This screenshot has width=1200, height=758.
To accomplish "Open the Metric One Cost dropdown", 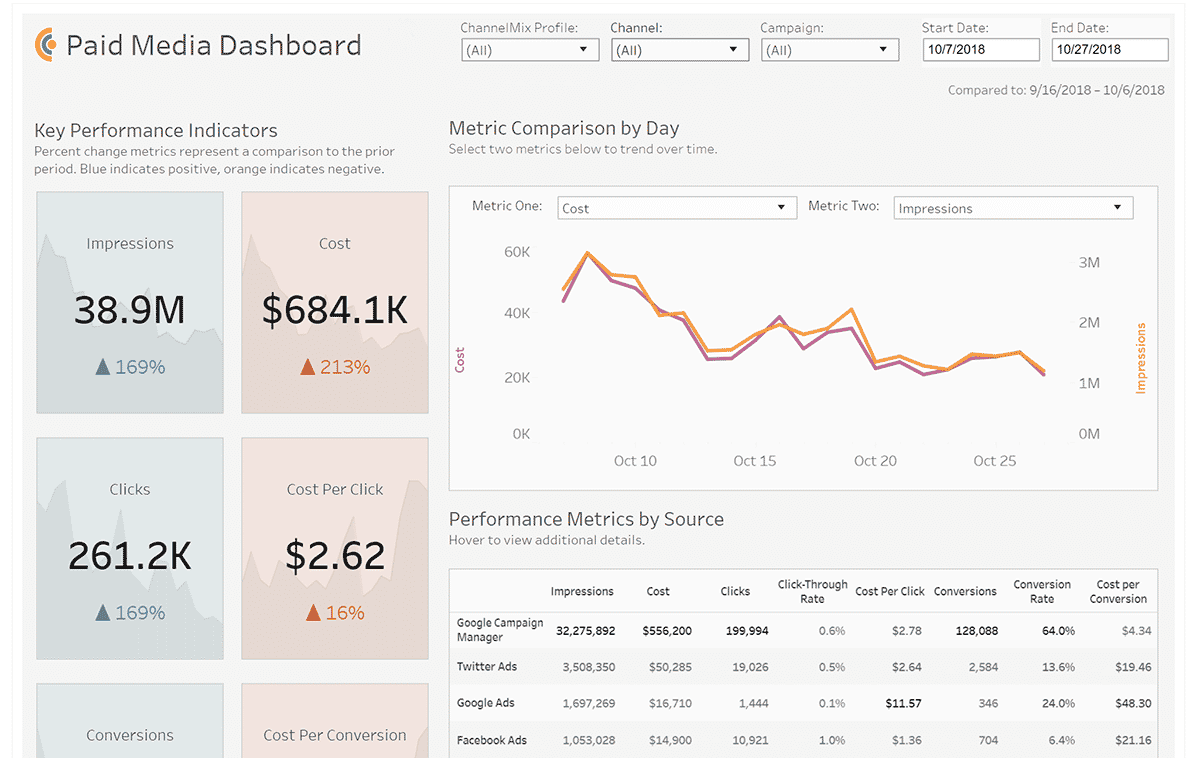I will click(677, 208).
